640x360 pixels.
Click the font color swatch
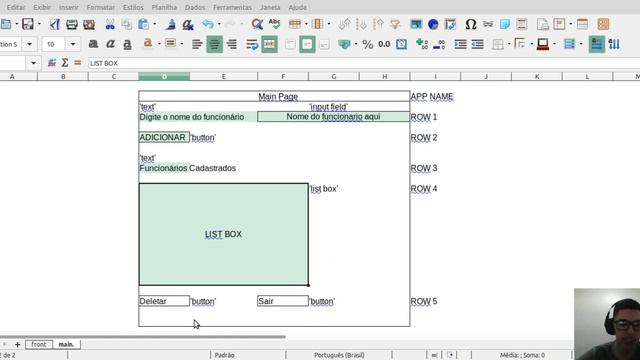pos(148,44)
